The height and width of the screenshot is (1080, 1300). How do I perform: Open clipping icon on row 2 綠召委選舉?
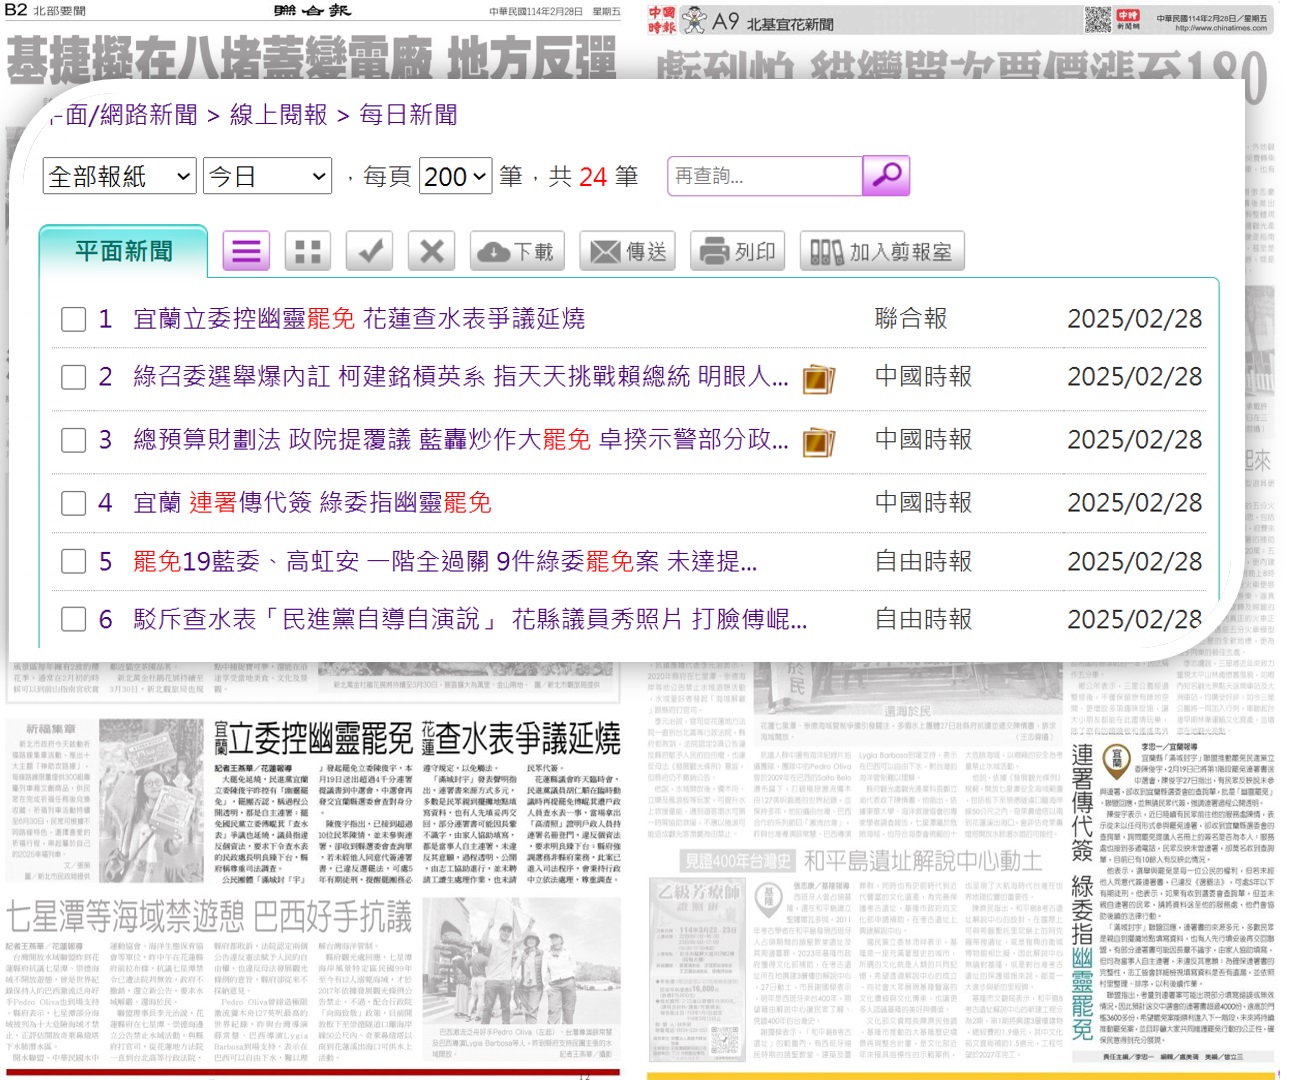tap(819, 379)
